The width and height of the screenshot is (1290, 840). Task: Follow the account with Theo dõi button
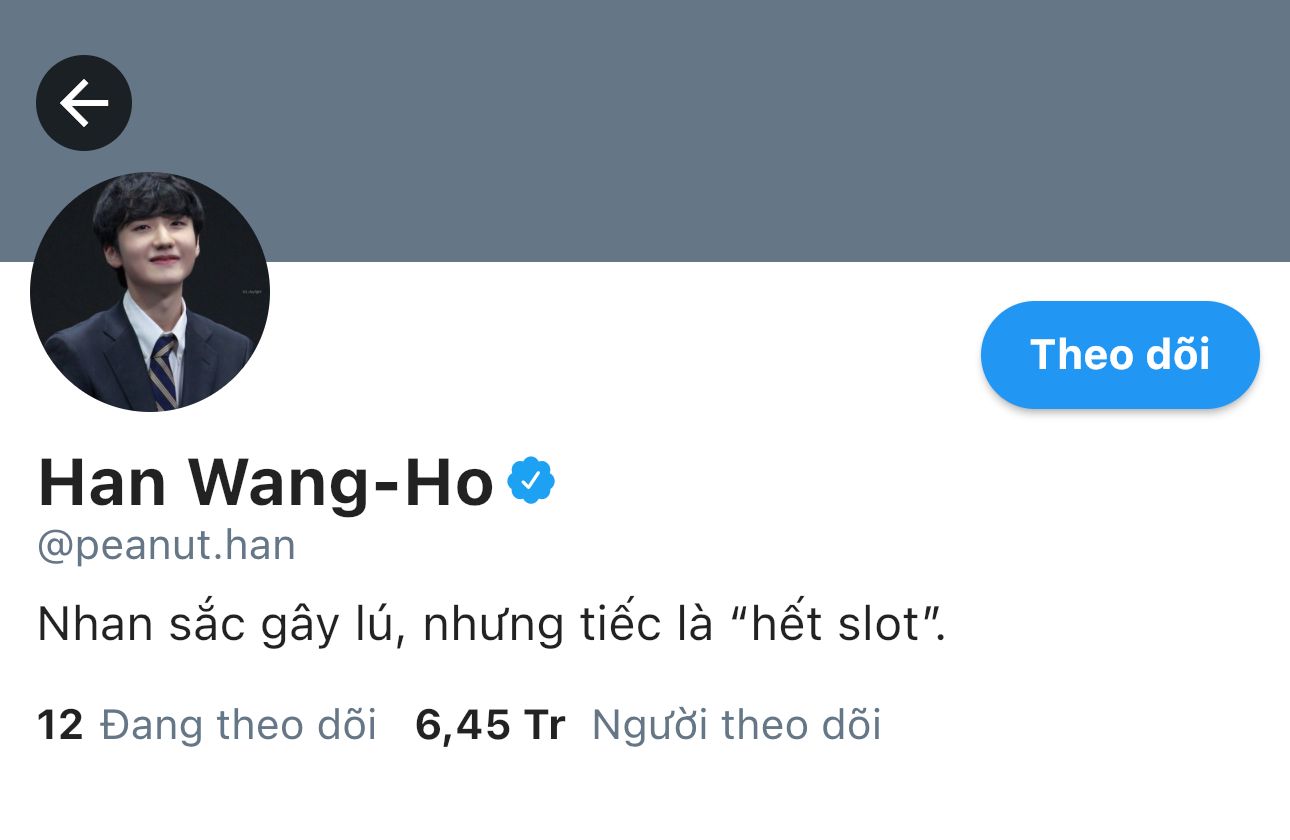1120,355
